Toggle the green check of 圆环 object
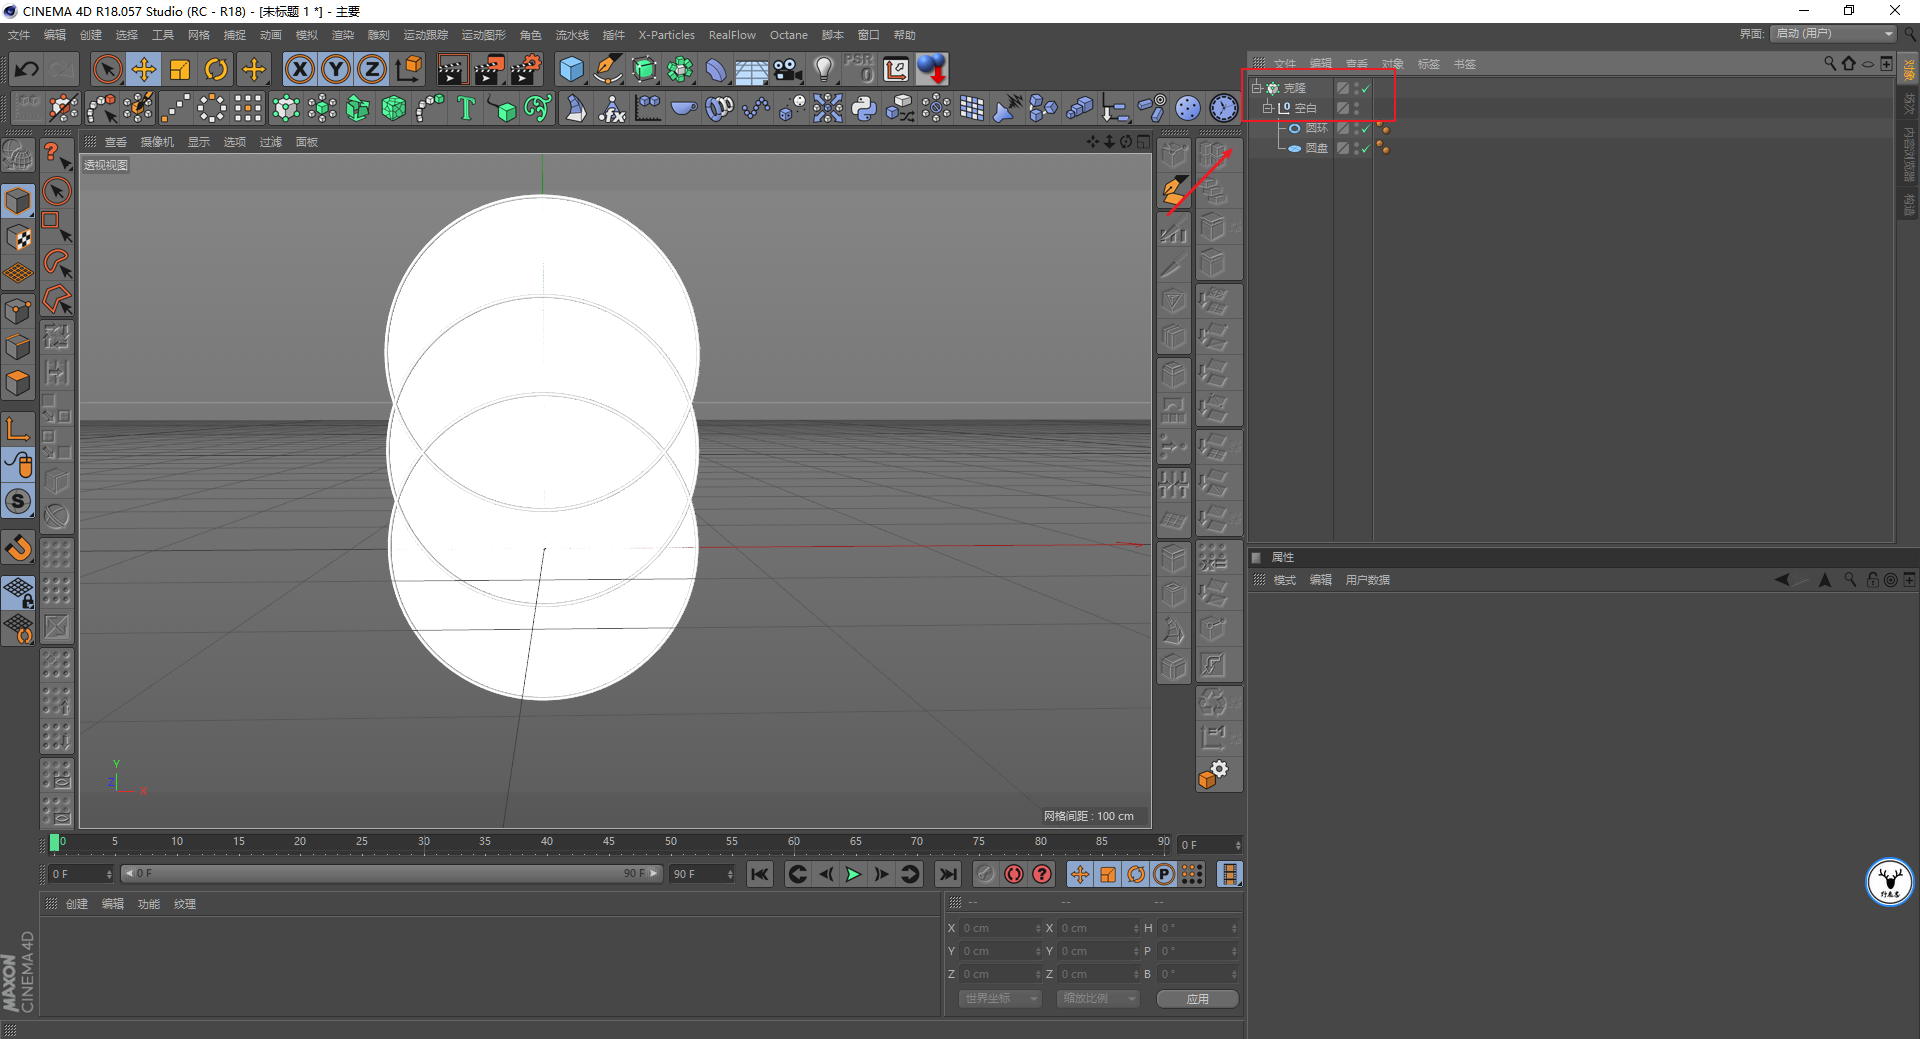 [1366, 129]
